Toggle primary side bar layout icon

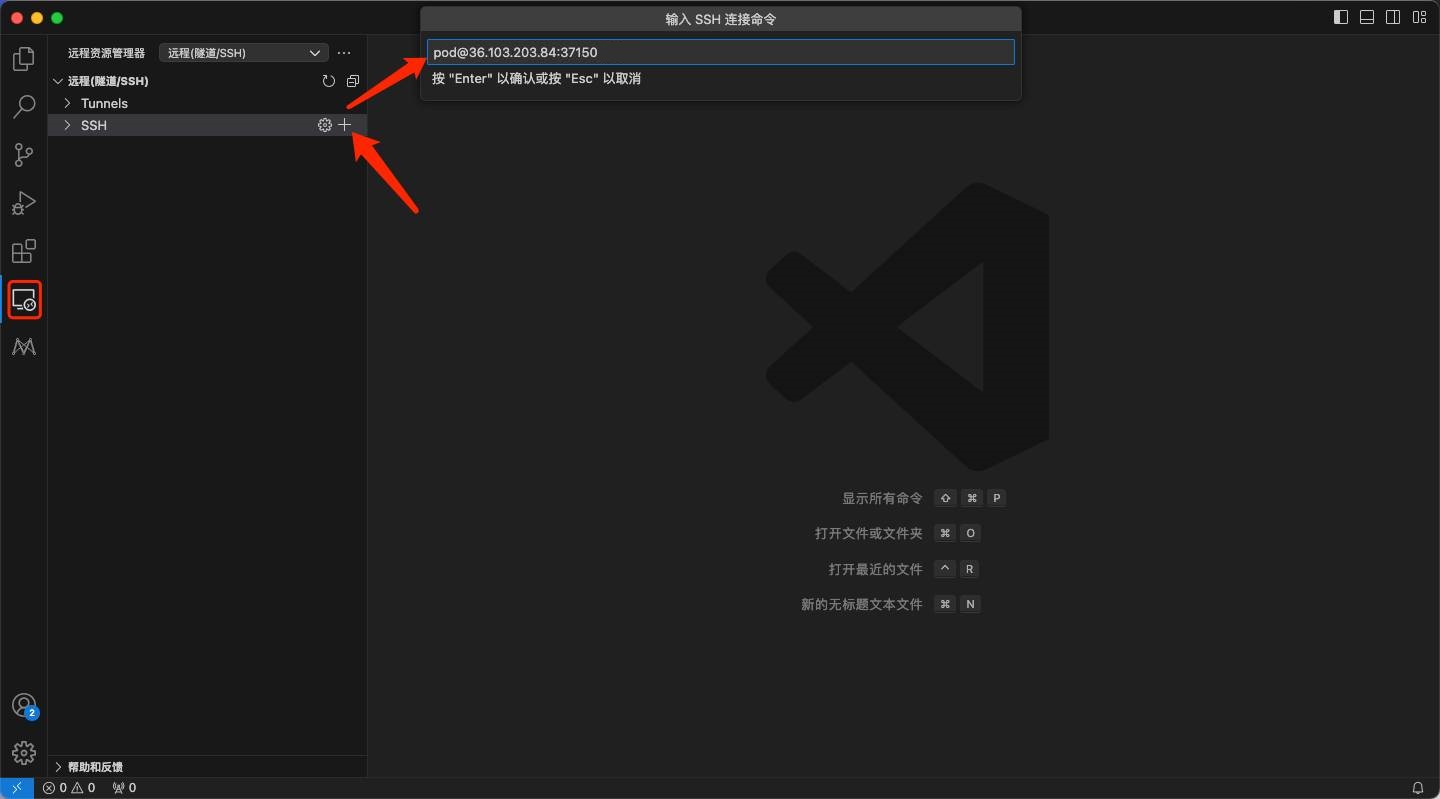click(1341, 17)
